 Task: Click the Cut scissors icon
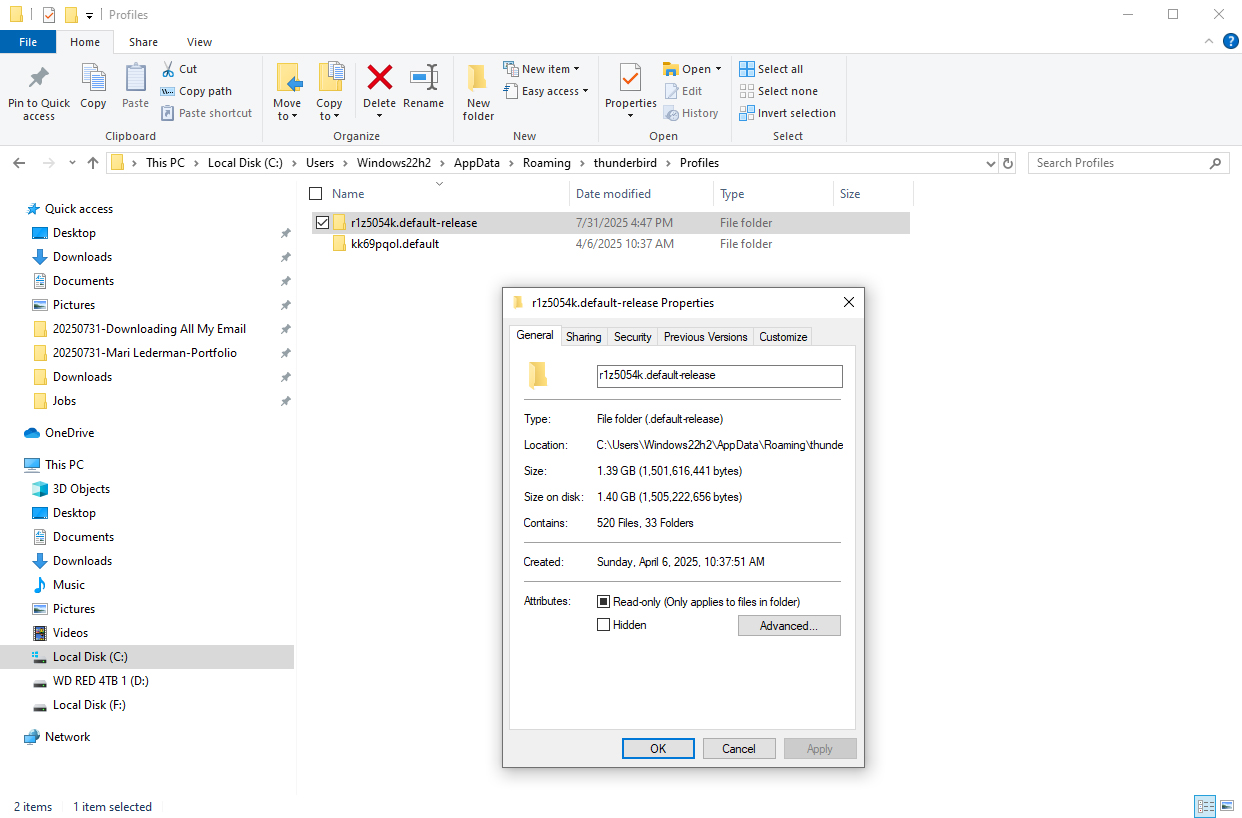pos(168,69)
